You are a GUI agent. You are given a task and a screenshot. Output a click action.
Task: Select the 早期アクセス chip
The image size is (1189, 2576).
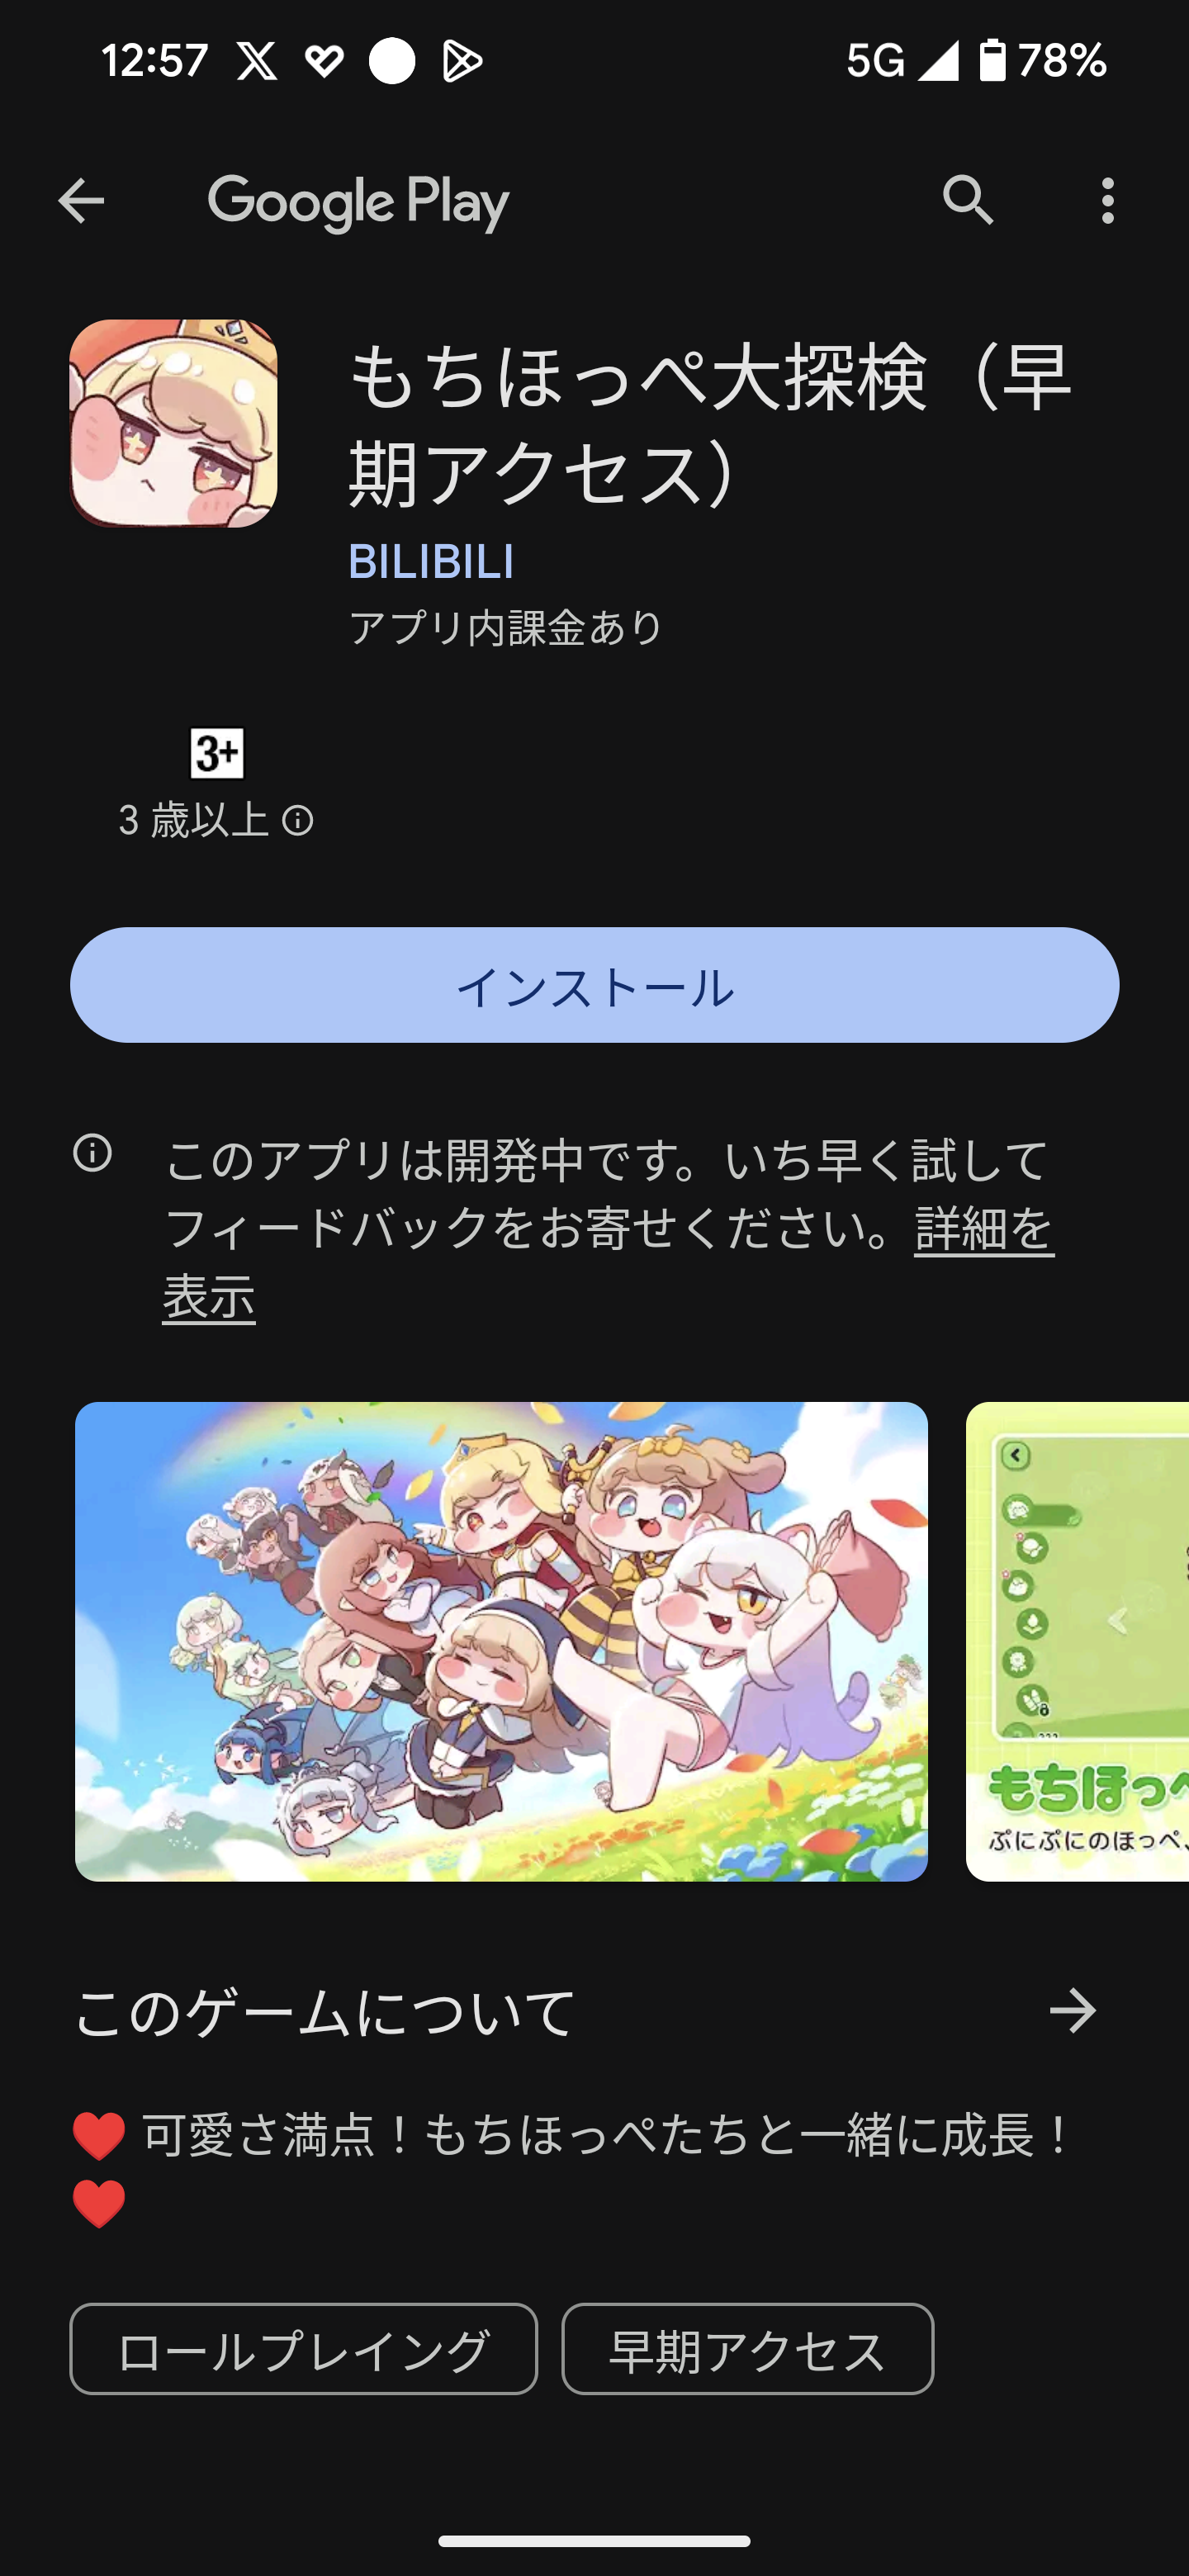point(747,2349)
